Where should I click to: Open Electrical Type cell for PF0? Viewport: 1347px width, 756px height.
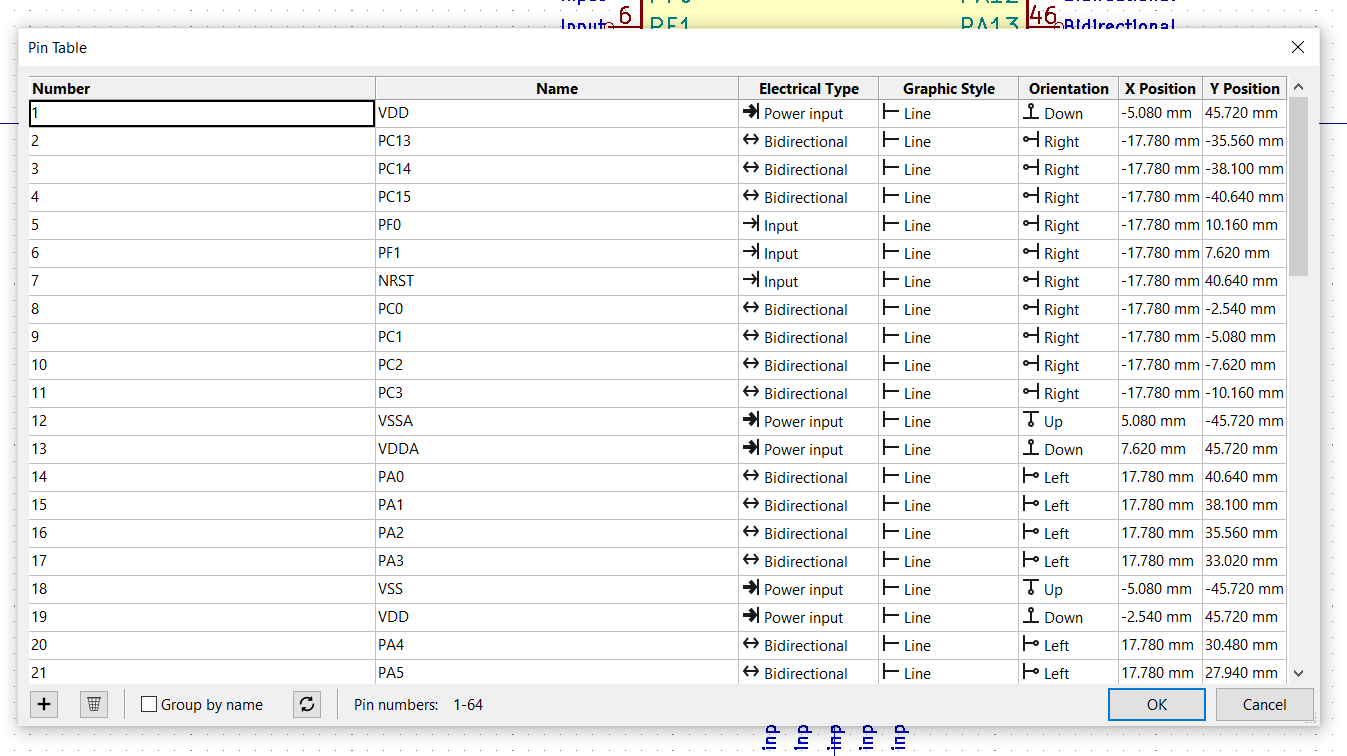tap(808, 225)
